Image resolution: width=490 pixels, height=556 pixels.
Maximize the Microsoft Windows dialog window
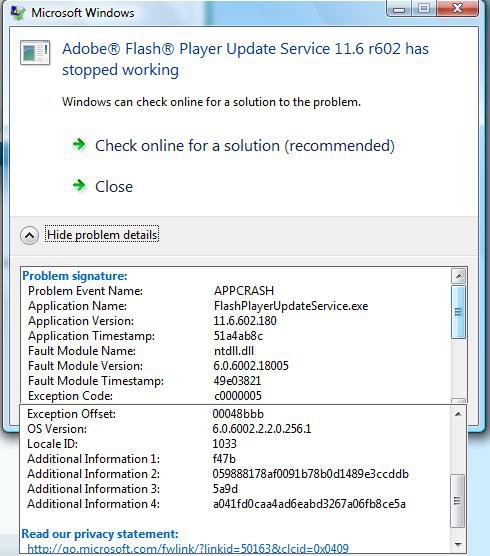click(x=424, y=9)
